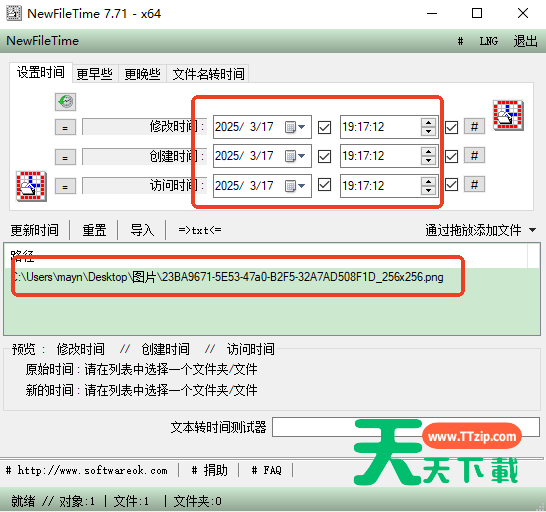Screen dimensions: 546x512
Task: Click the =>txt<= button
Action: tap(200, 230)
